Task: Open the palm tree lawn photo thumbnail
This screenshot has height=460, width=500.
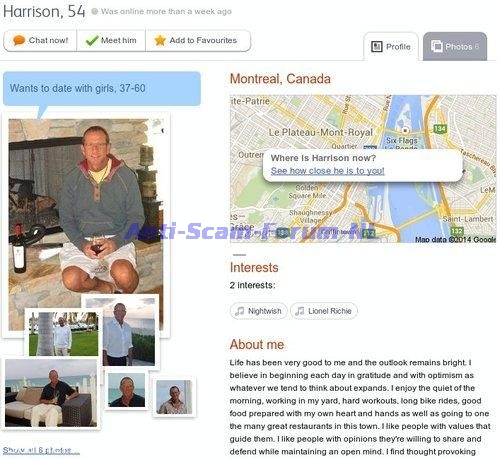Action: click(x=64, y=334)
